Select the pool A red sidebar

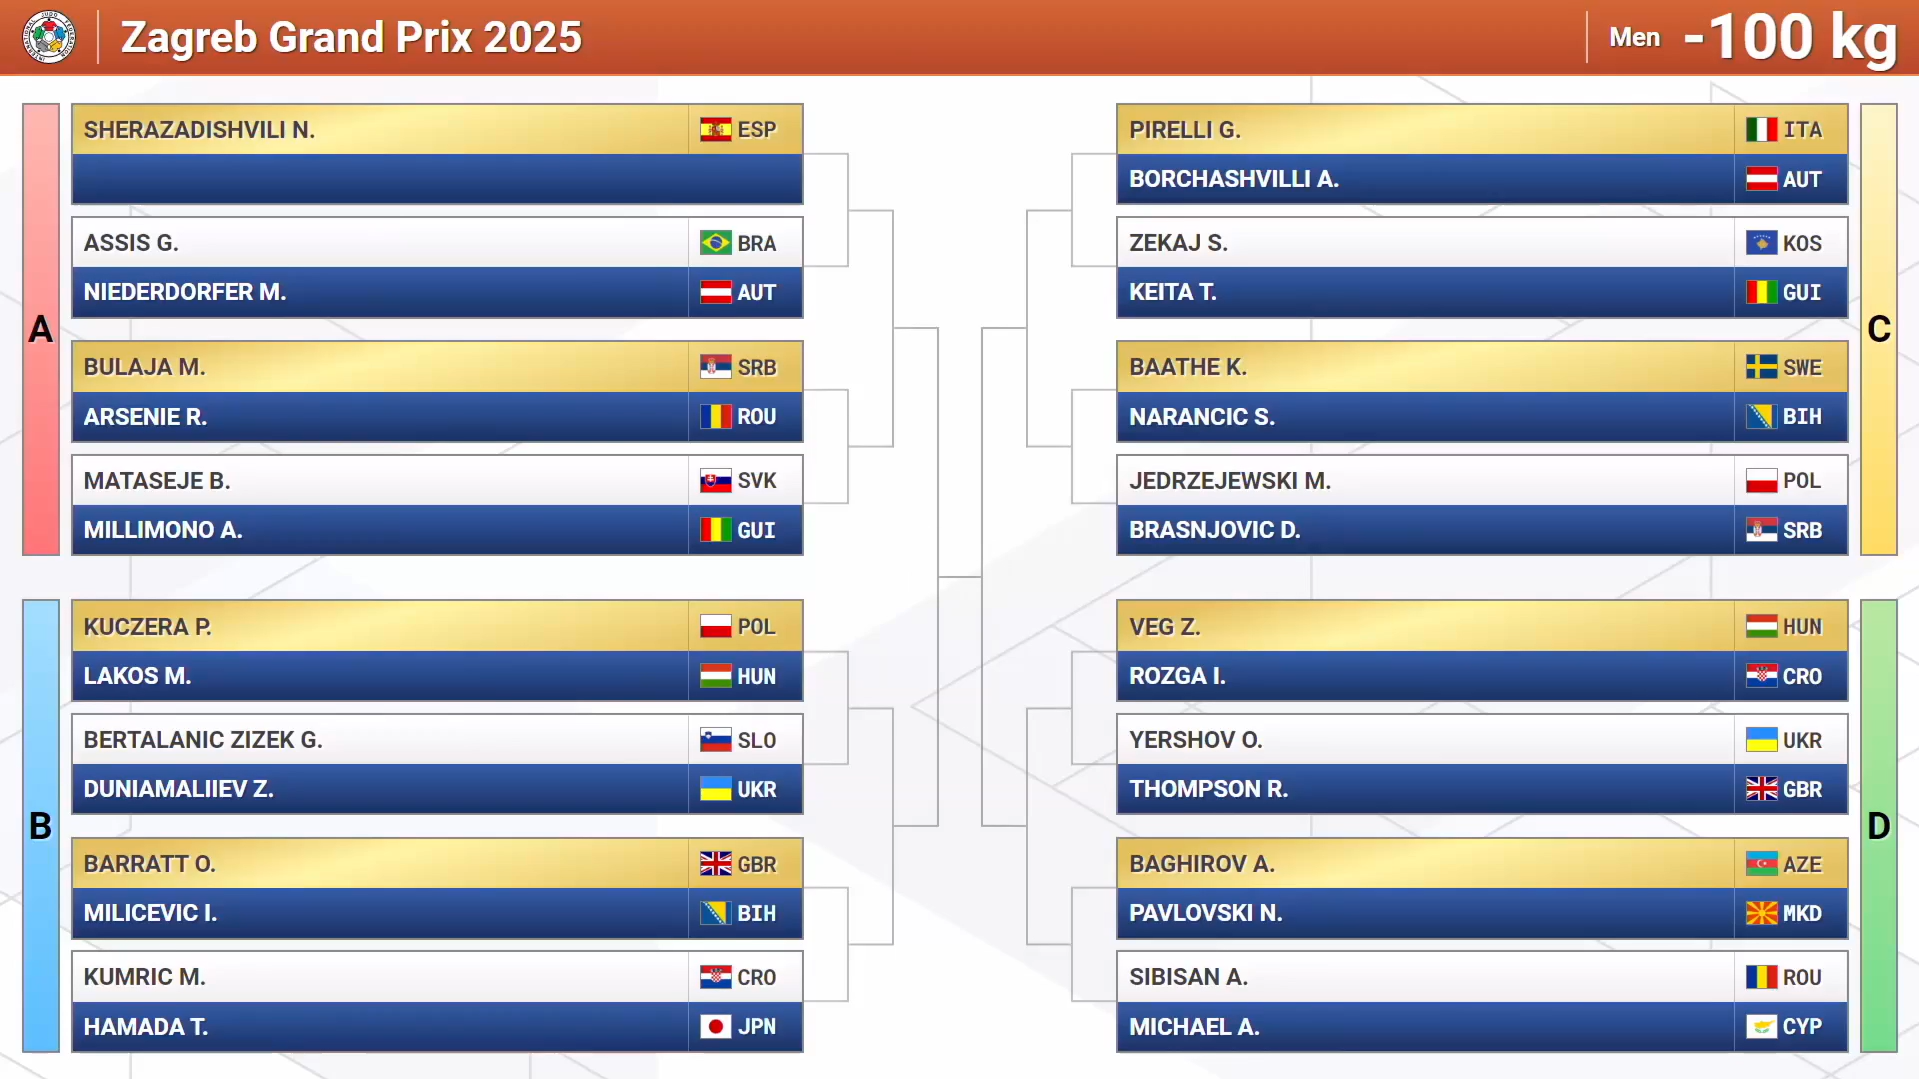click(x=41, y=329)
